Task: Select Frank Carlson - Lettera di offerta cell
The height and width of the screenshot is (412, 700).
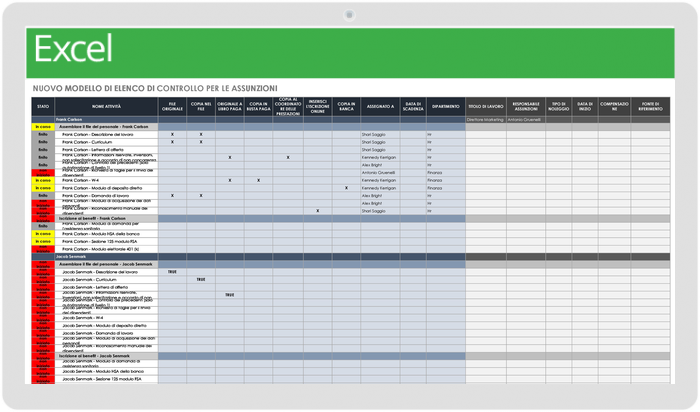Action: [106, 150]
